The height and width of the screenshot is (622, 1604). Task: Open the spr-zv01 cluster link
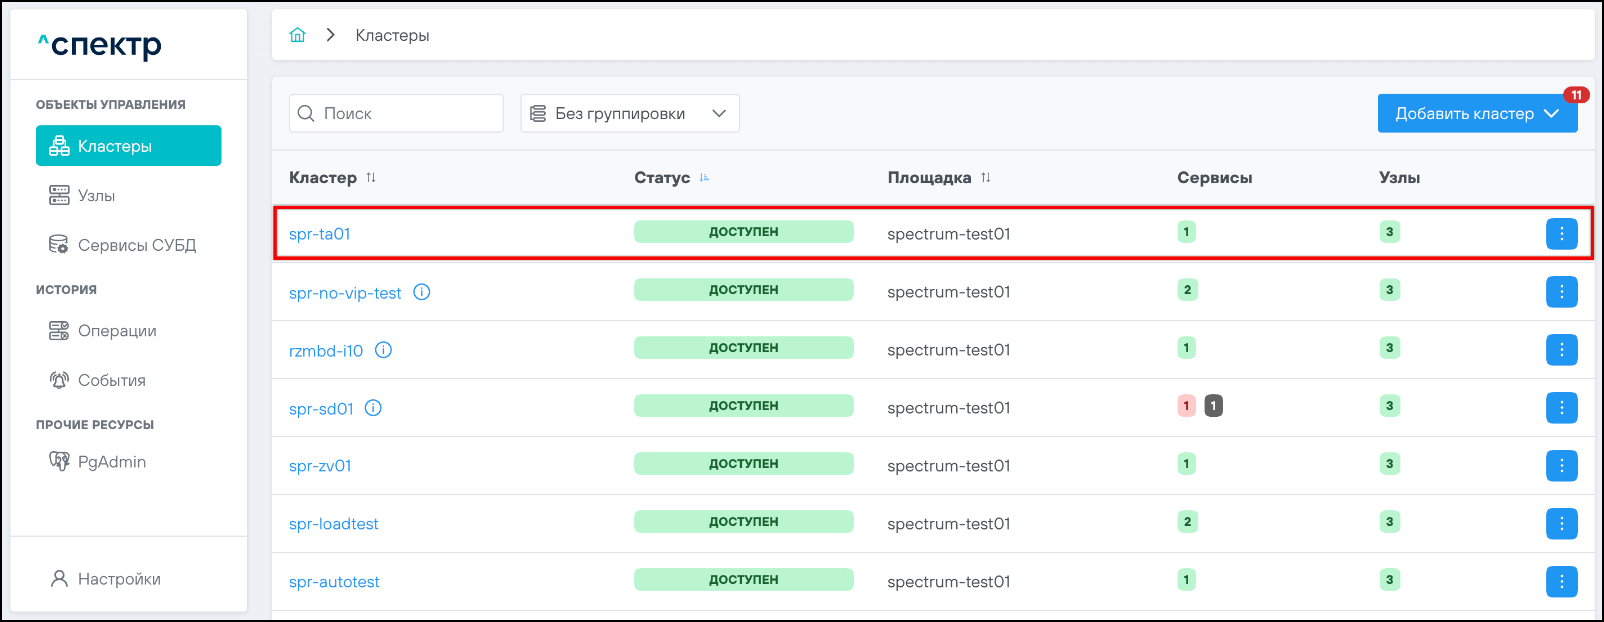pyautogui.click(x=320, y=466)
